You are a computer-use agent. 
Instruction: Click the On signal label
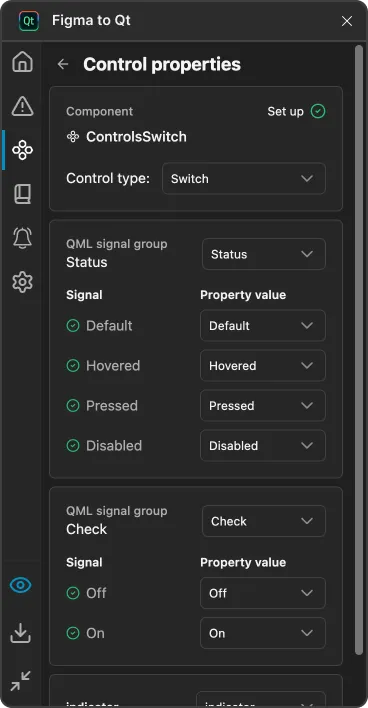pyautogui.click(x=95, y=633)
